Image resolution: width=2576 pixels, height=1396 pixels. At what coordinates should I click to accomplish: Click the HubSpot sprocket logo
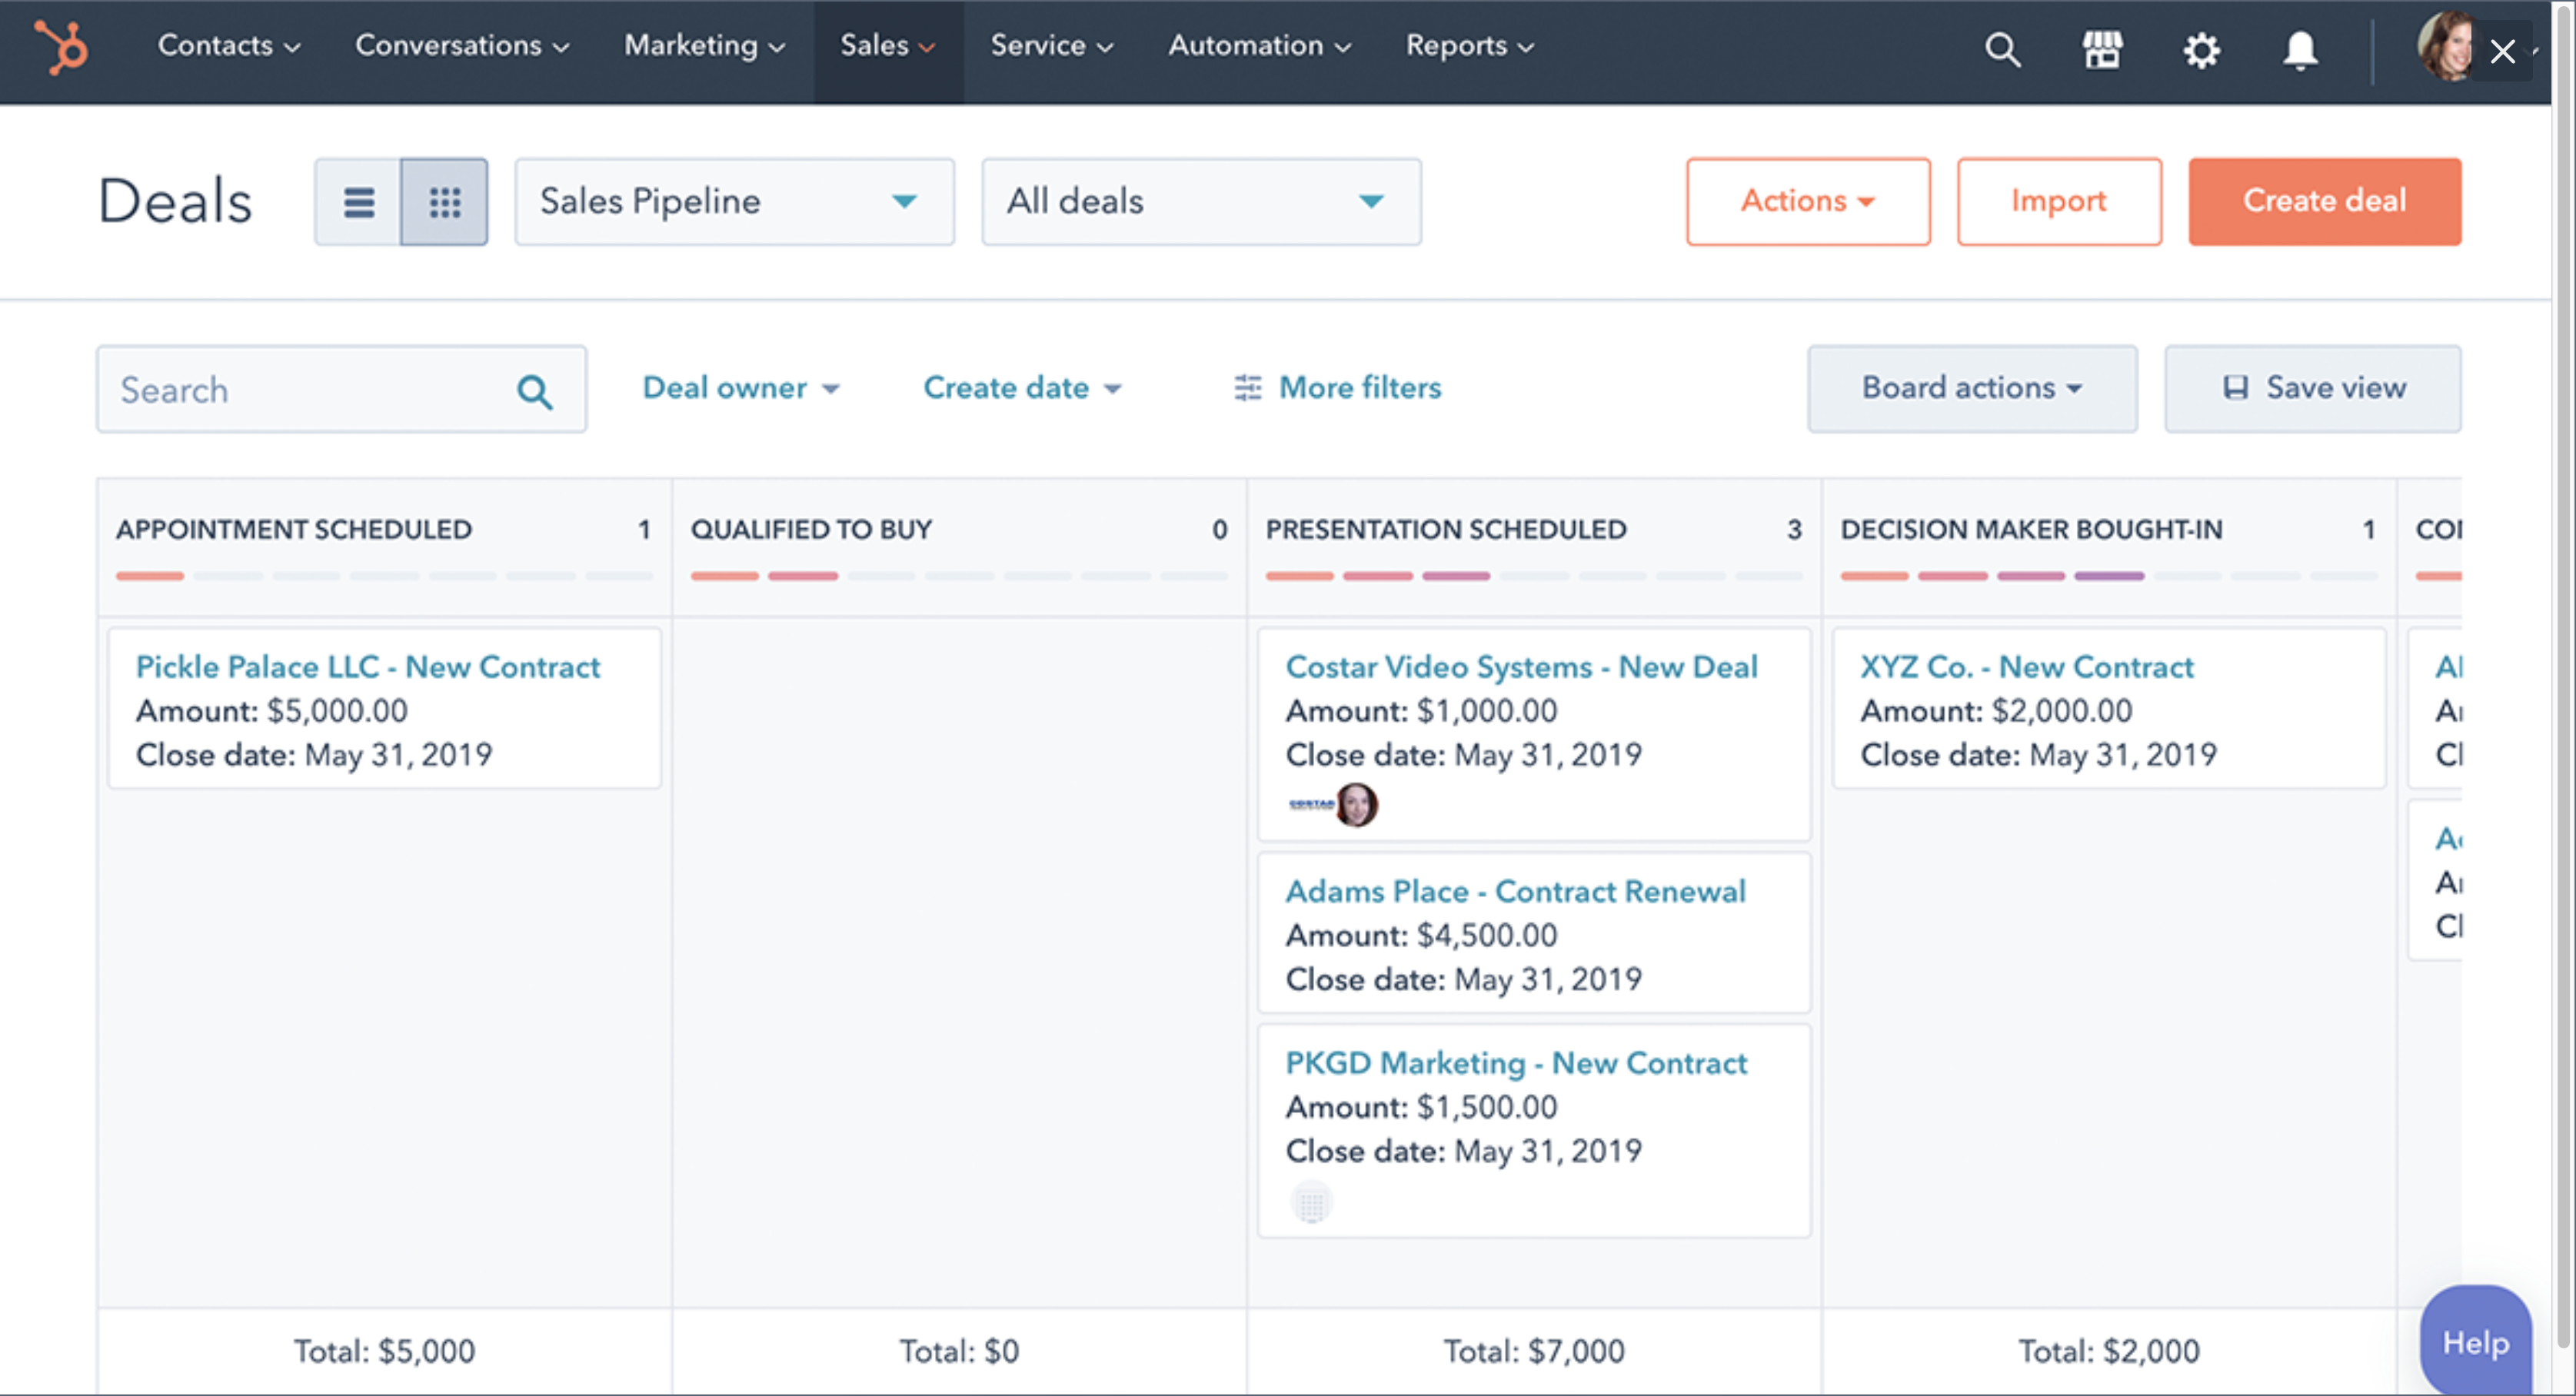[x=62, y=47]
